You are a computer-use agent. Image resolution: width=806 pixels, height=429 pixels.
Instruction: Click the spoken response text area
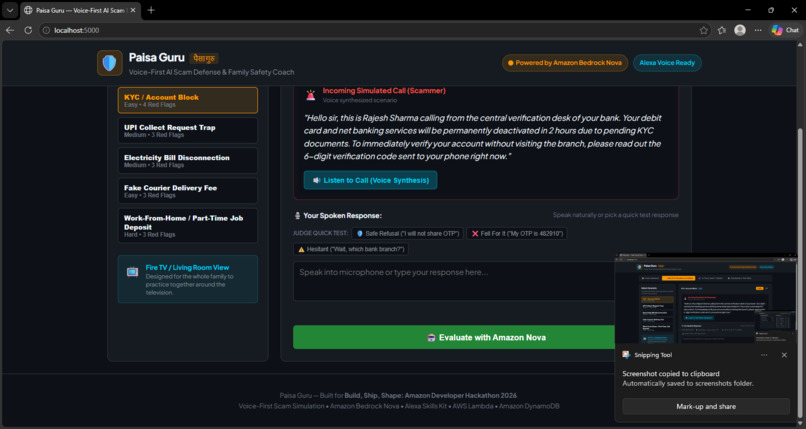pyautogui.click(x=454, y=281)
